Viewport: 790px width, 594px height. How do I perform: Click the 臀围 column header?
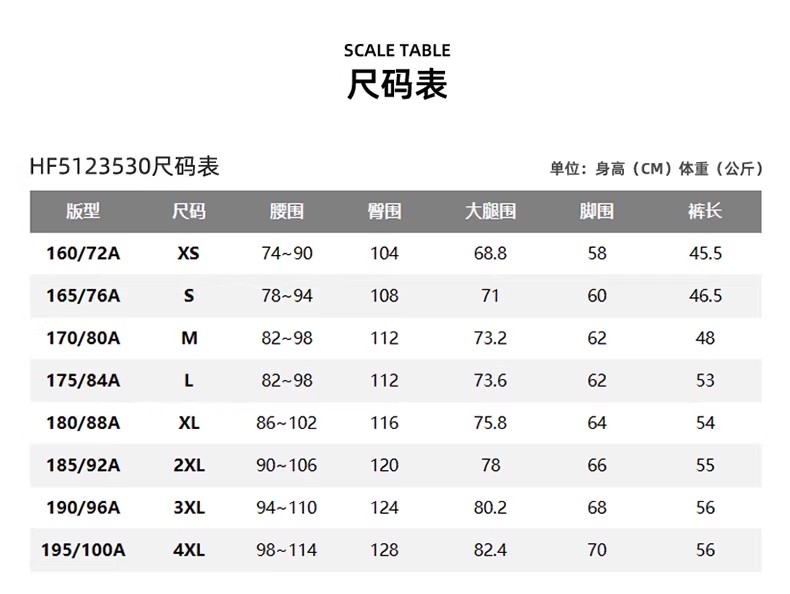(x=384, y=211)
